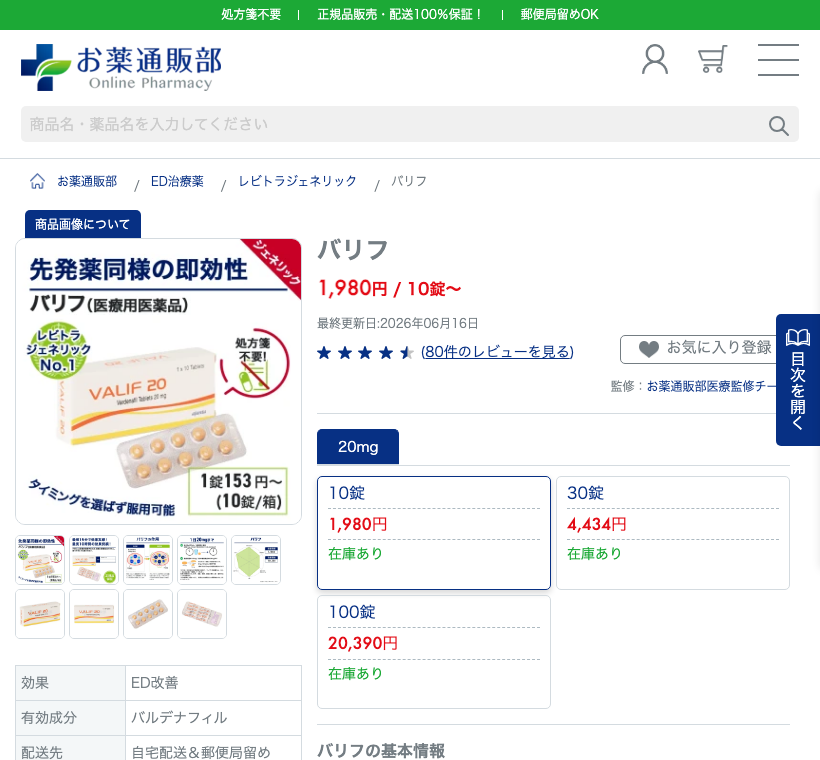Click the バリフの基本情報 heading
The image size is (820, 760).
point(381,751)
